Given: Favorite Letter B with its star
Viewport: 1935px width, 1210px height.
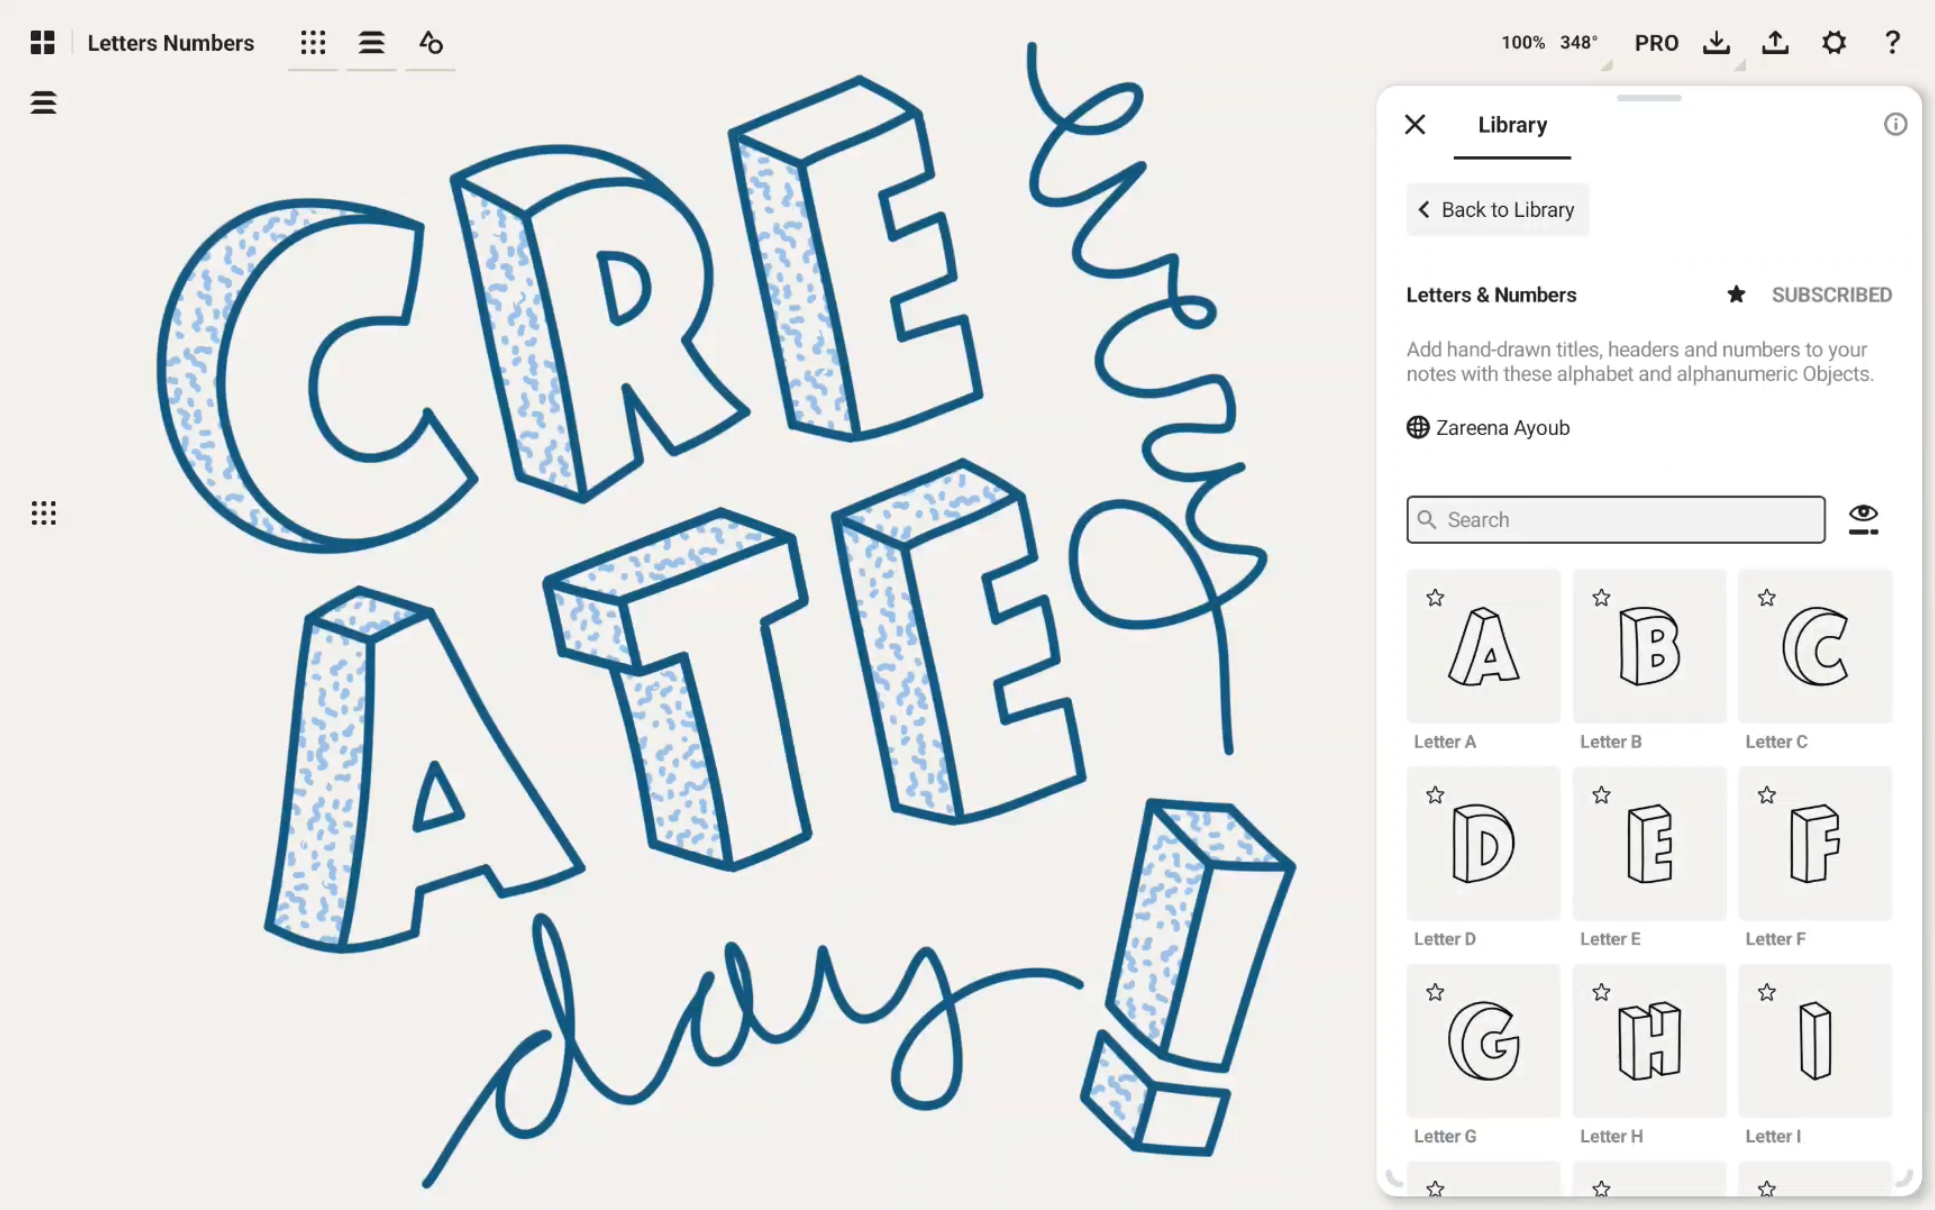Looking at the screenshot, I should [1601, 598].
